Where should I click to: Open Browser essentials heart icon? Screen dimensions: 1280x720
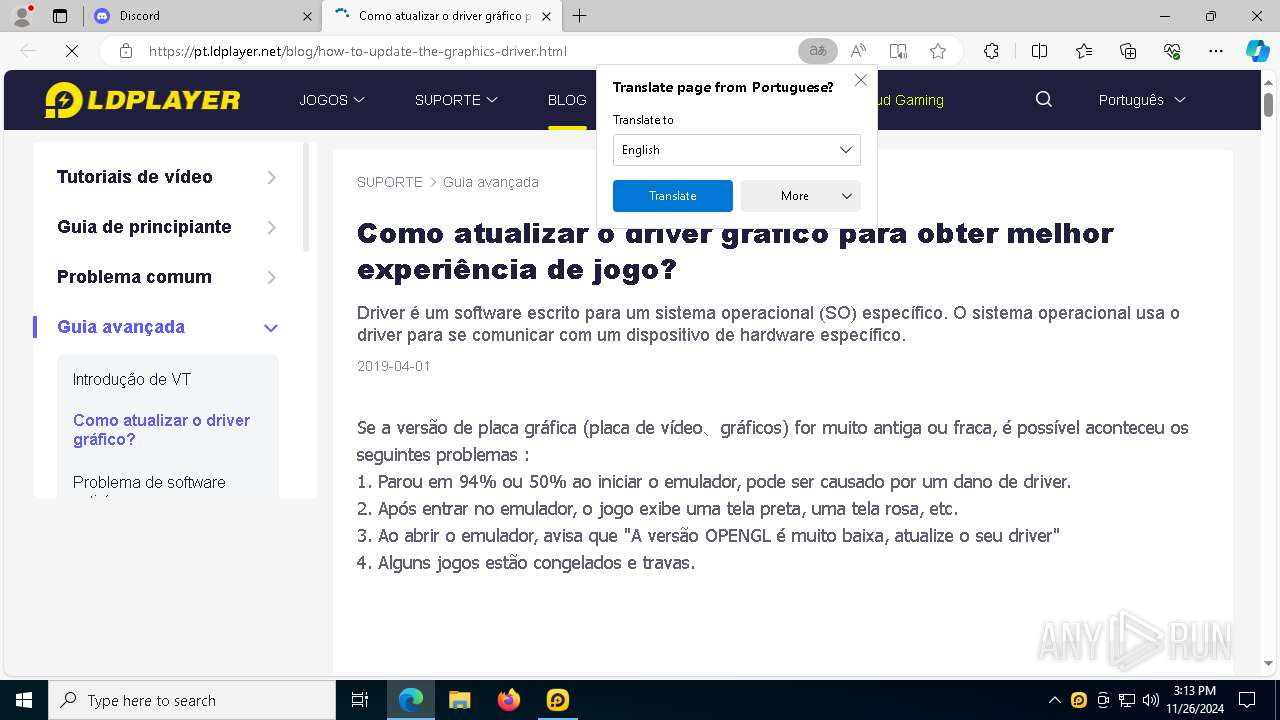tap(1172, 51)
